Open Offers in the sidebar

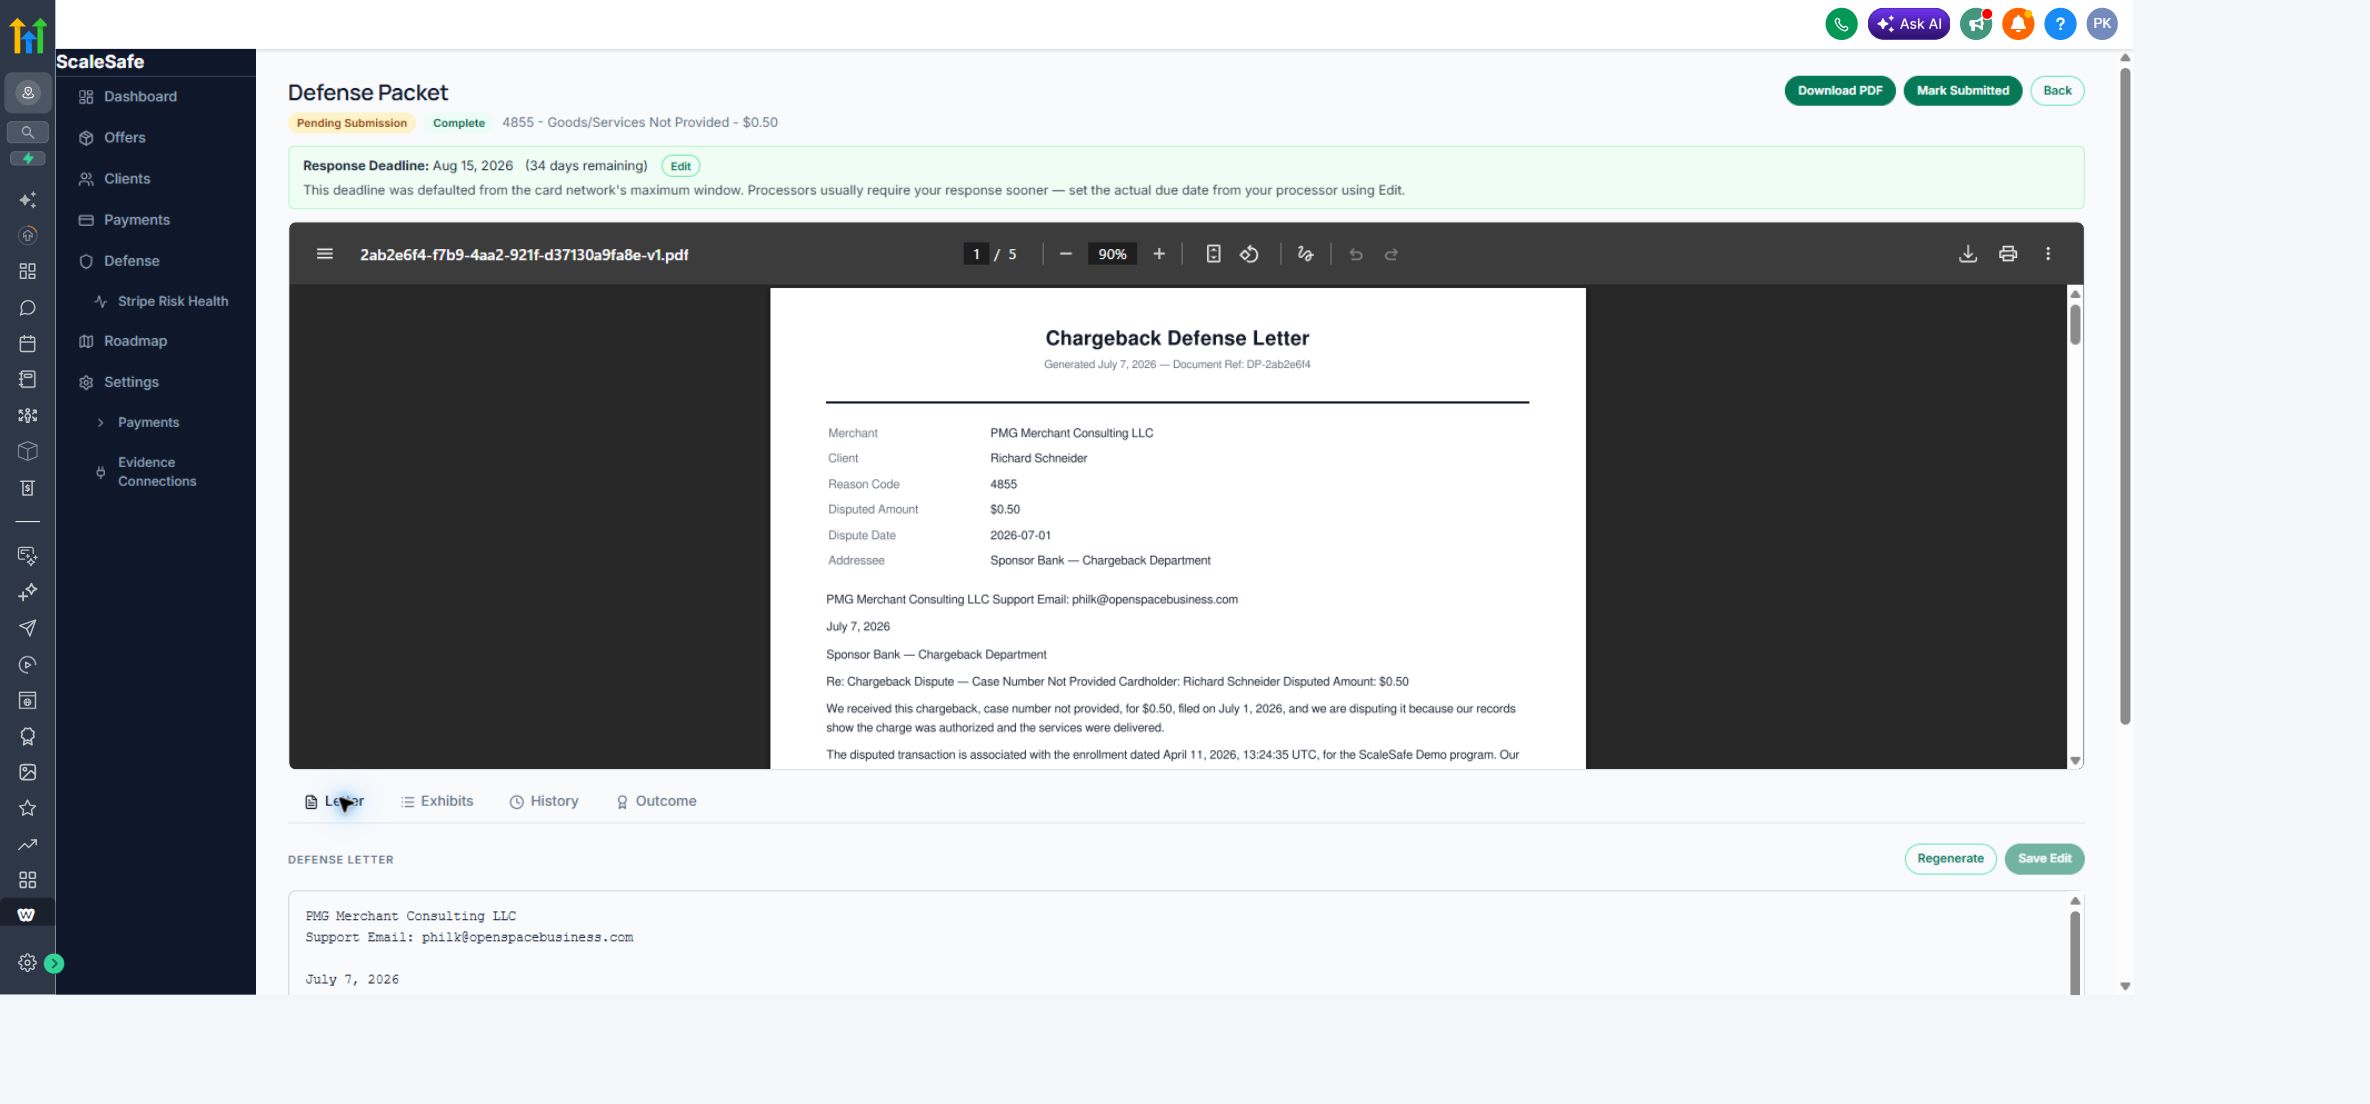(x=124, y=138)
